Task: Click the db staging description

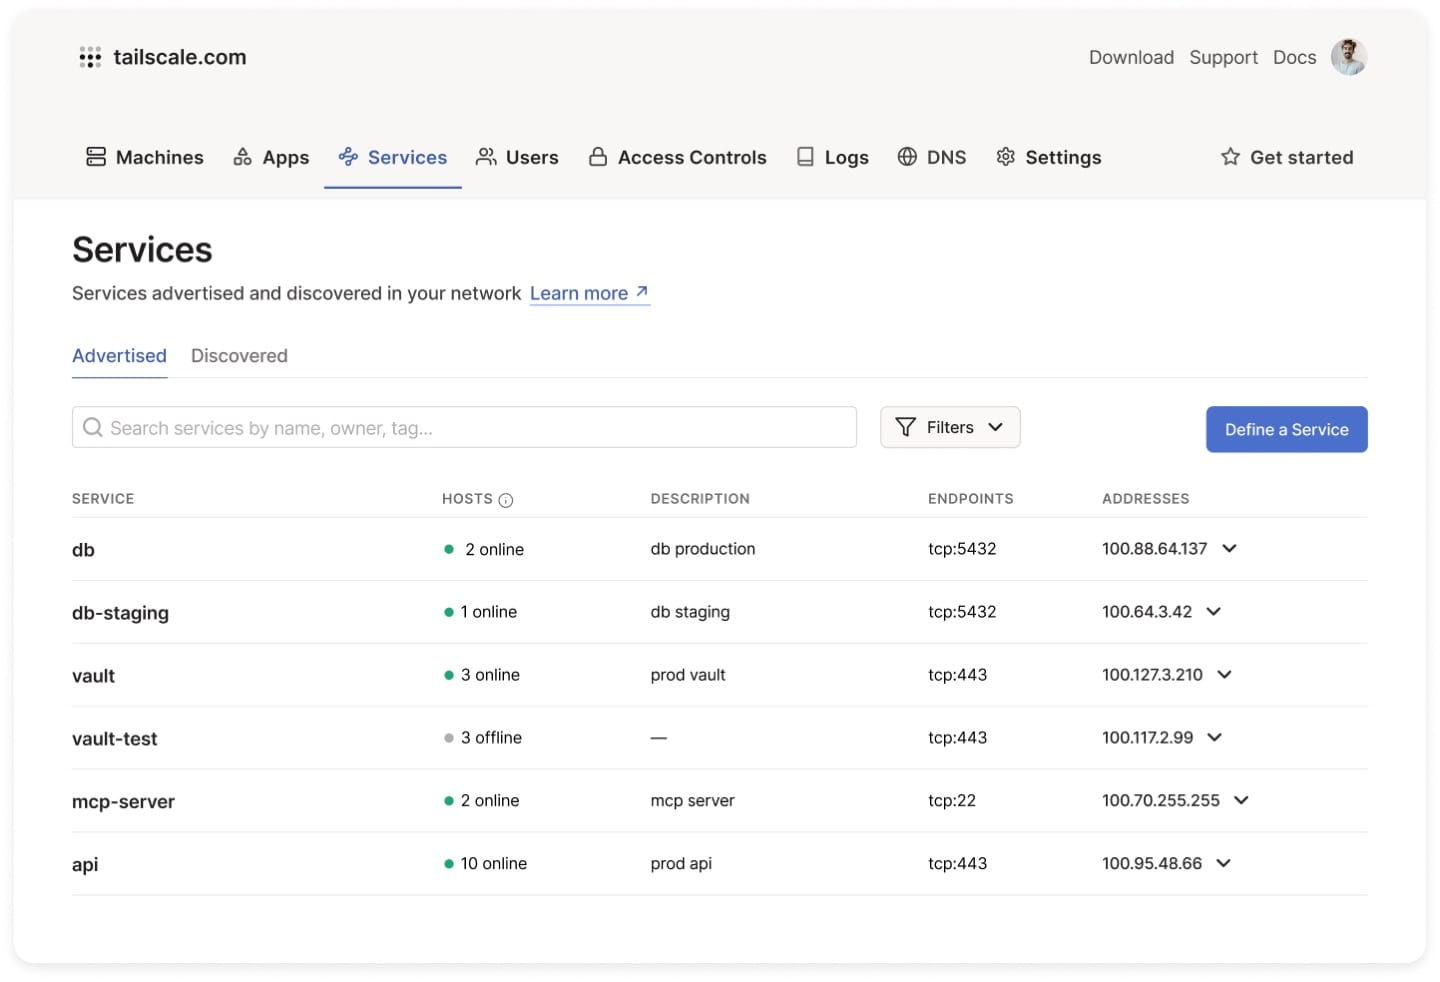Action: coord(690,611)
